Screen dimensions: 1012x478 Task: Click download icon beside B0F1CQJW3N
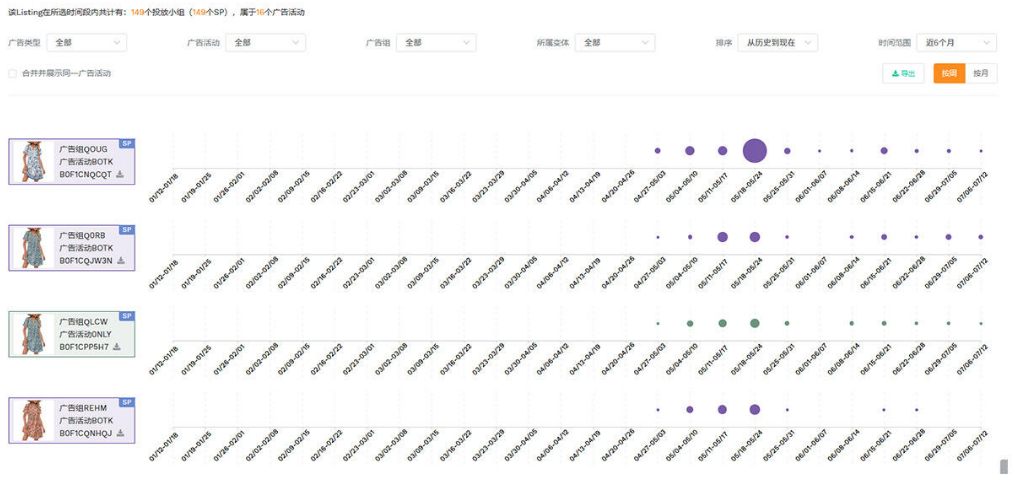(121, 260)
